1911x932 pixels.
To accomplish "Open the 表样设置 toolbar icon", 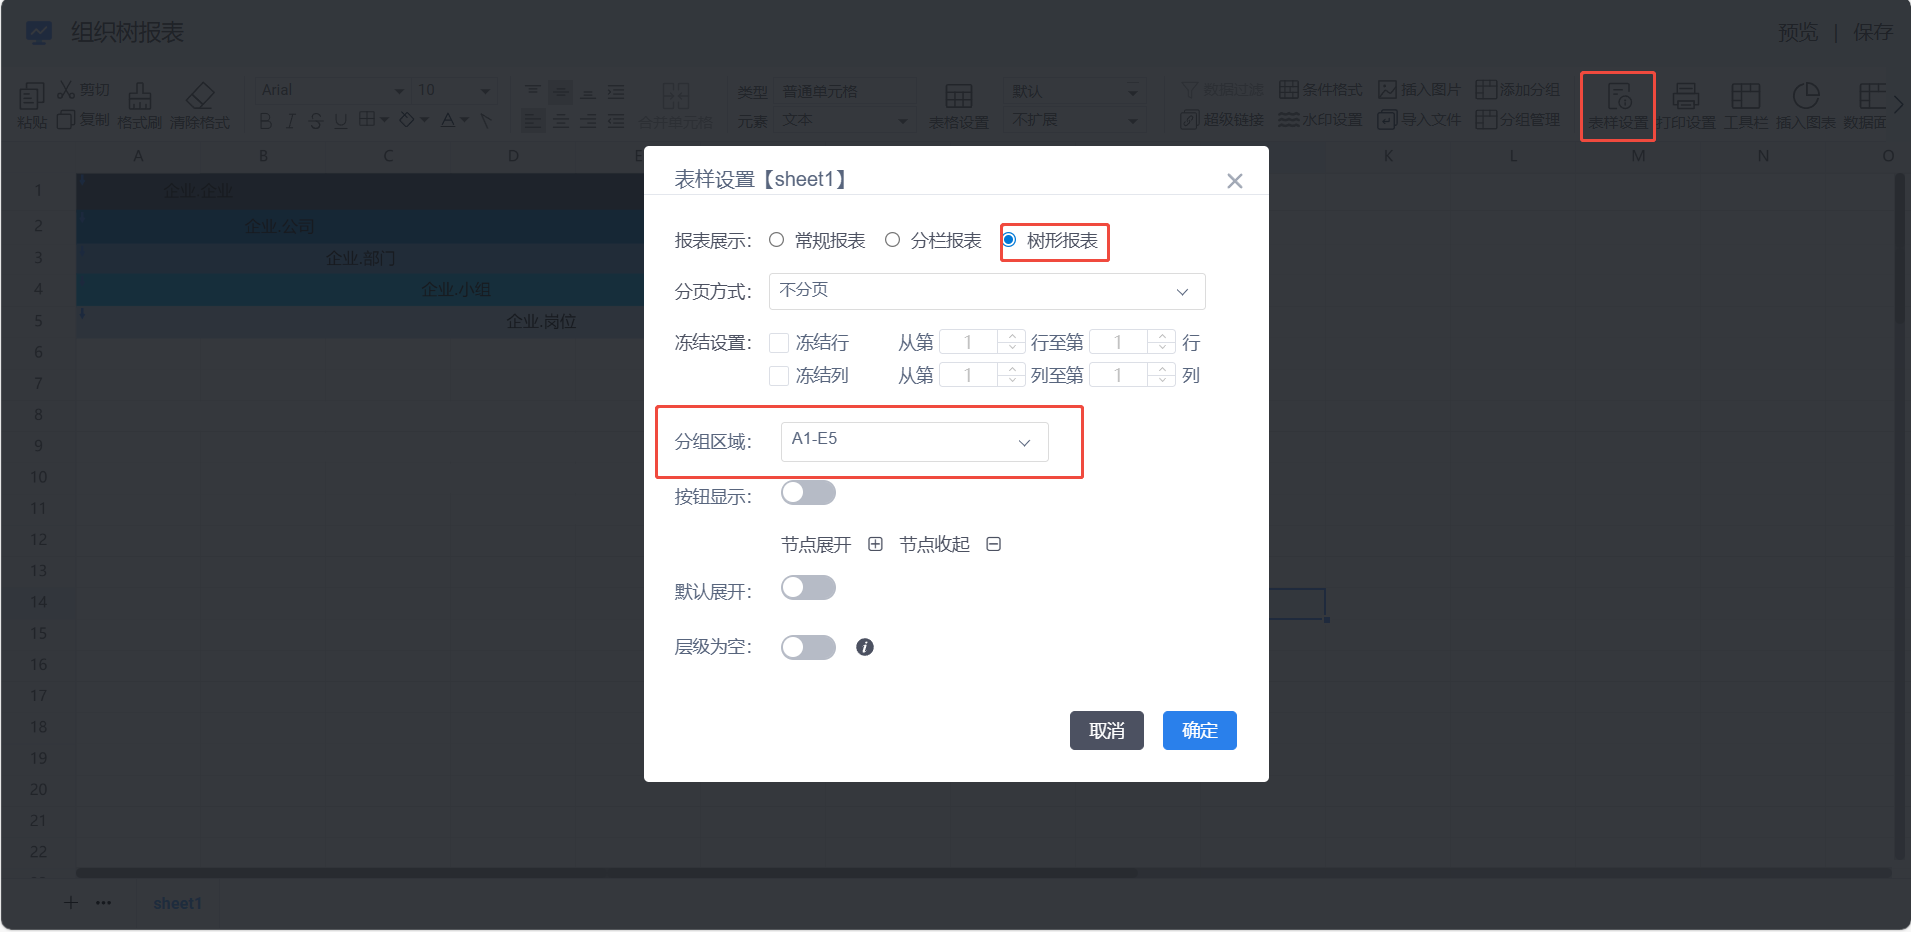I will click(x=1618, y=97).
